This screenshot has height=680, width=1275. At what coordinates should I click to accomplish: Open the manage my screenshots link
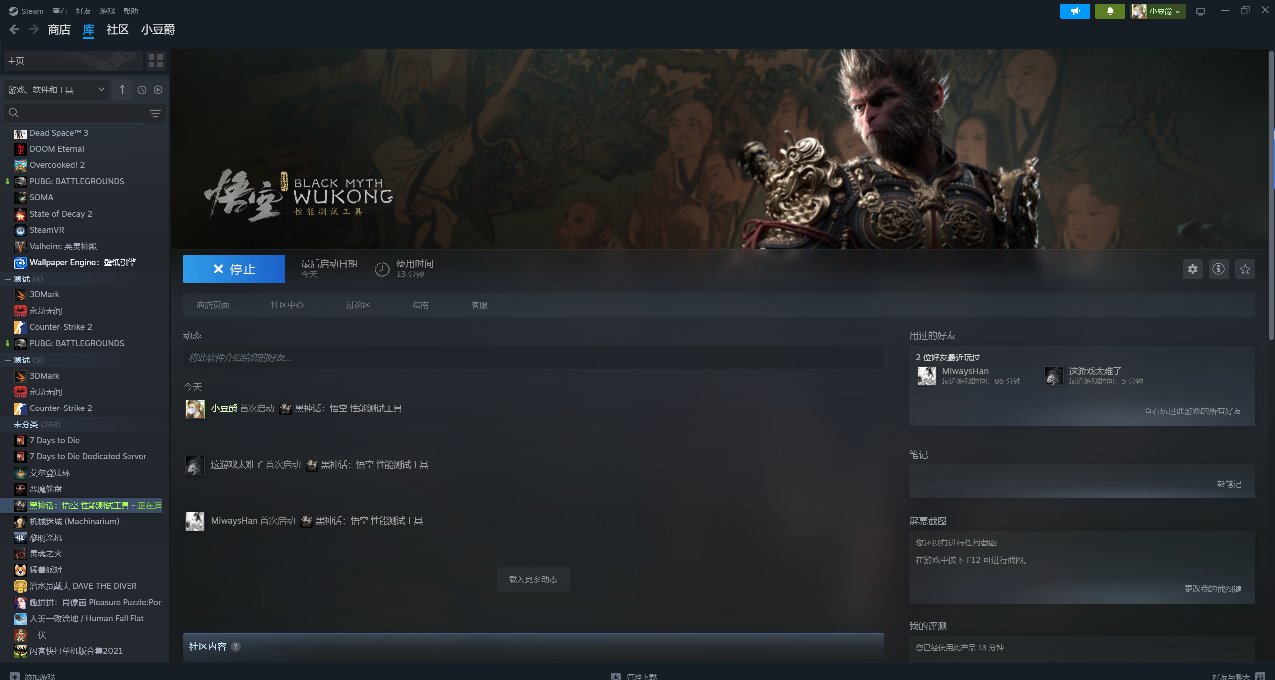click(x=1213, y=589)
